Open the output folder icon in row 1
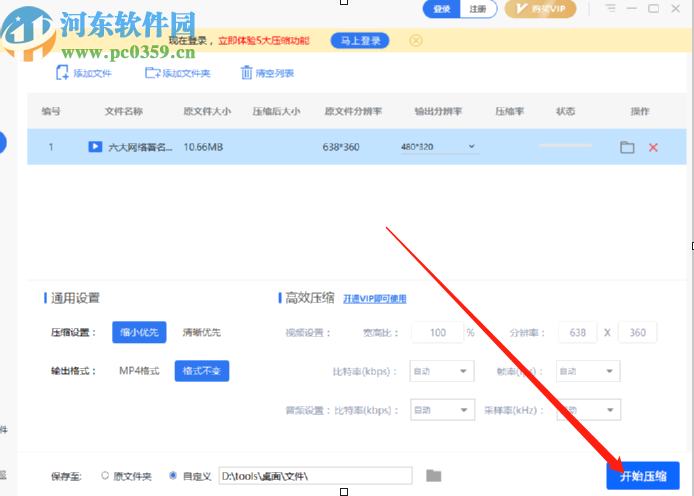Image resolution: width=694 pixels, height=496 pixels. pos(627,147)
